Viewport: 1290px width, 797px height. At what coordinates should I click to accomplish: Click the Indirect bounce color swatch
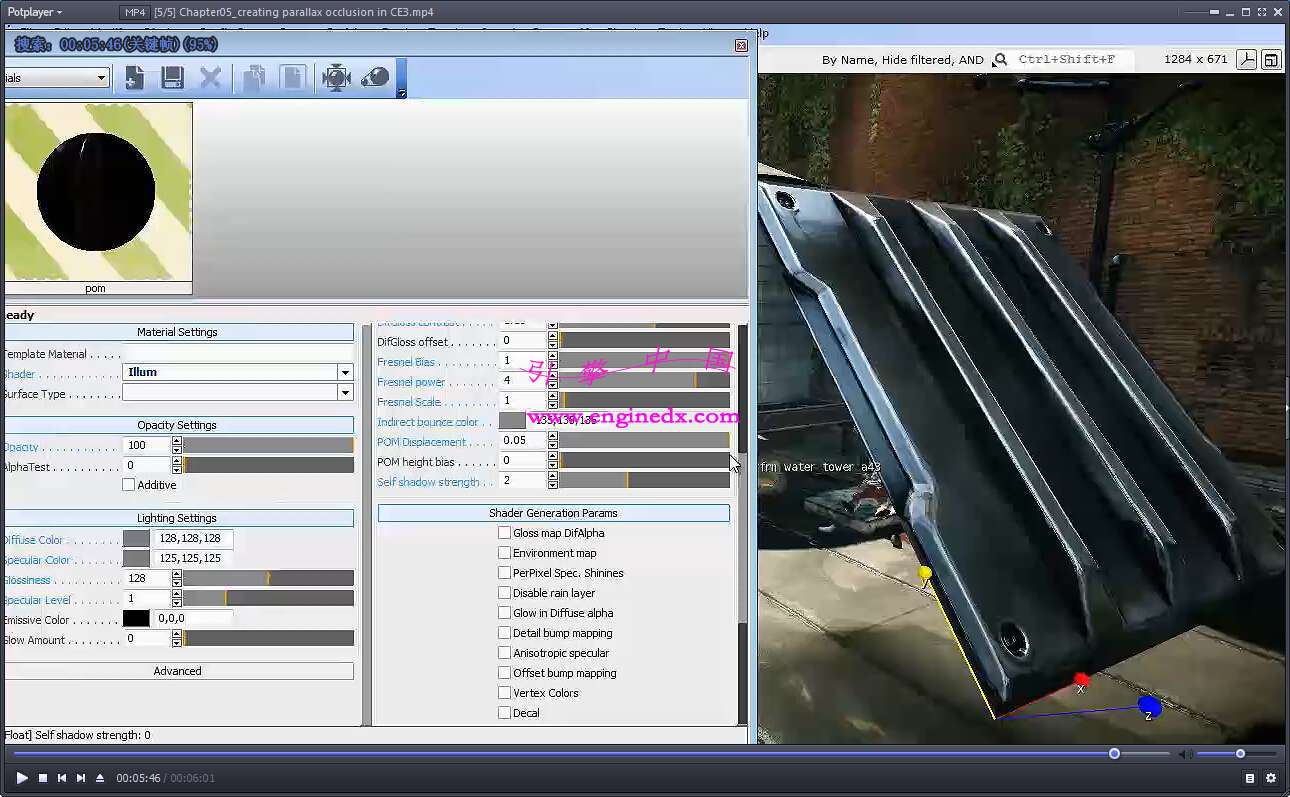coord(512,421)
